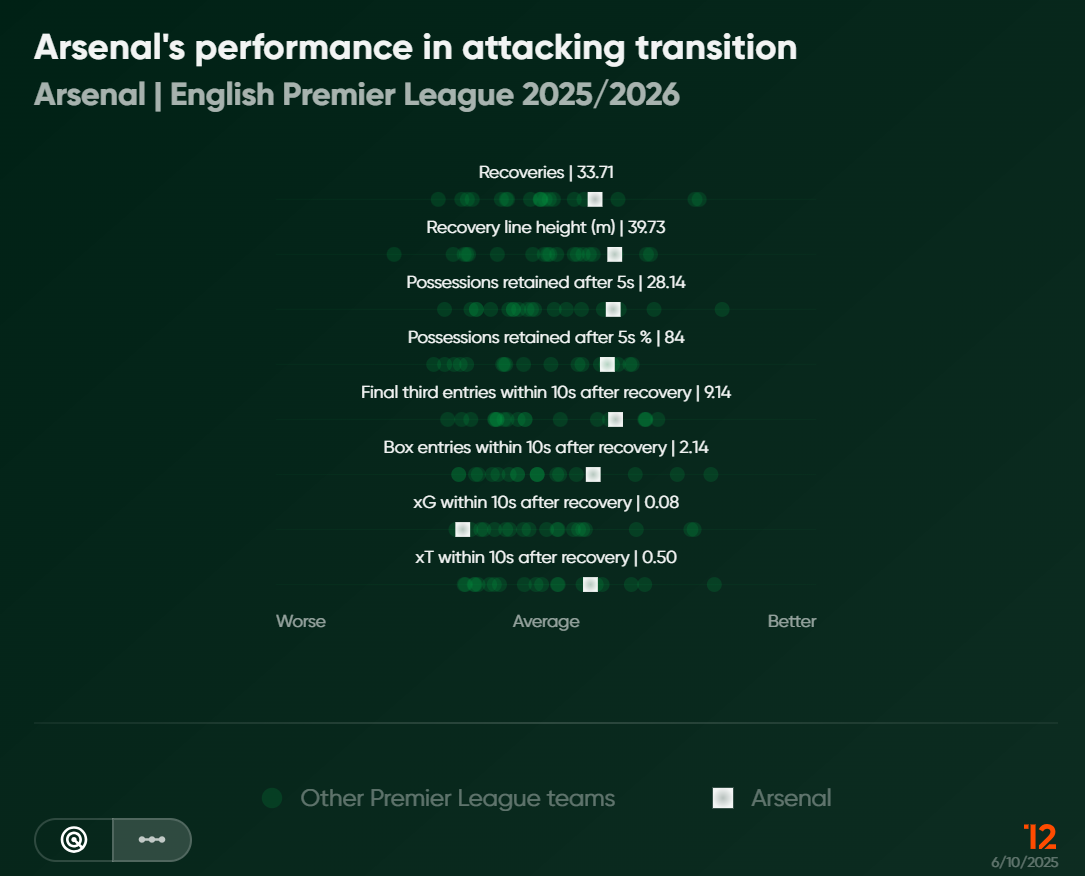Click the chart subtitle 'Arsenal | English Premier League 2025/2026'
This screenshot has width=1085, height=876.
click(357, 95)
